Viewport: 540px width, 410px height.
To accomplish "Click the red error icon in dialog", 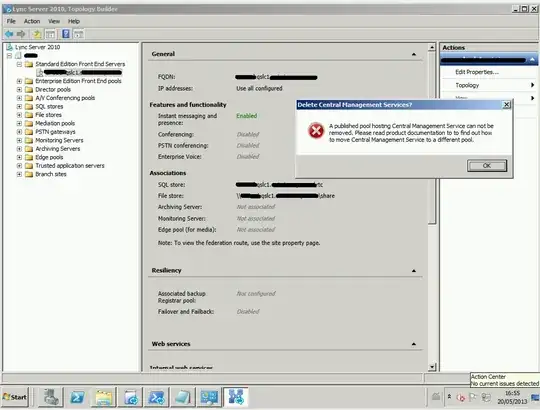I will pyautogui.click(x=316, y=131).
